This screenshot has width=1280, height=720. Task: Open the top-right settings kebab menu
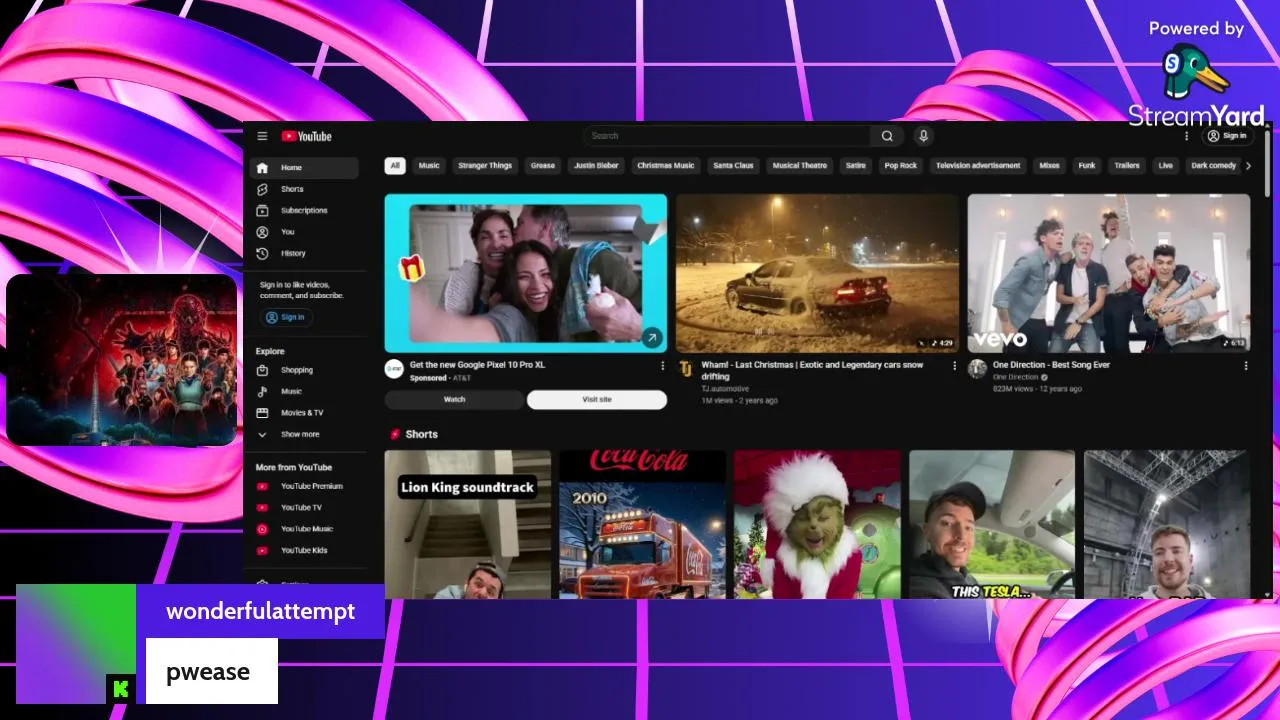click(x=1187, y=136)
